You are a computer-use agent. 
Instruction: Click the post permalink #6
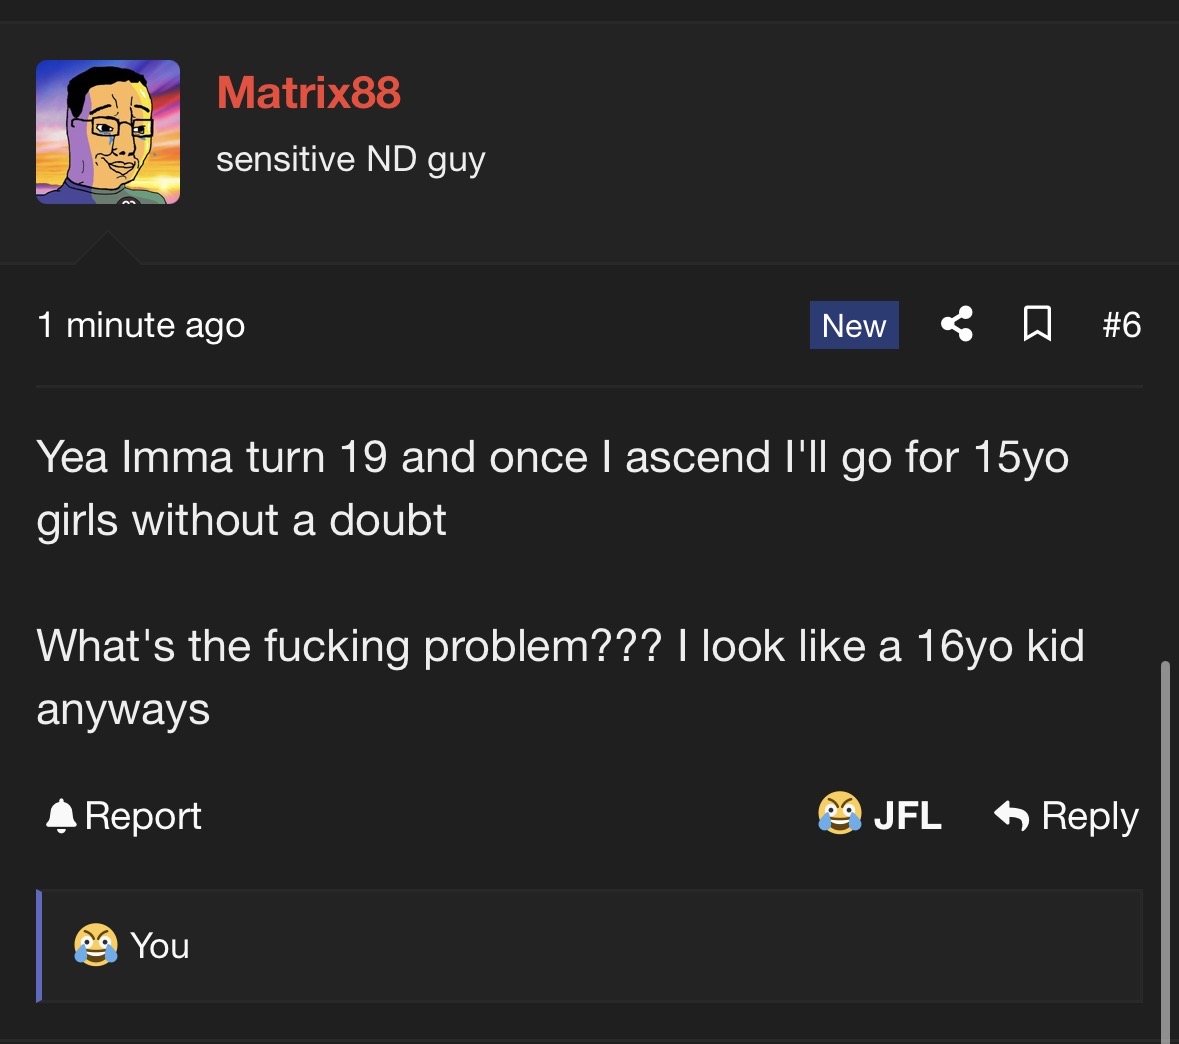[1121, 324]
